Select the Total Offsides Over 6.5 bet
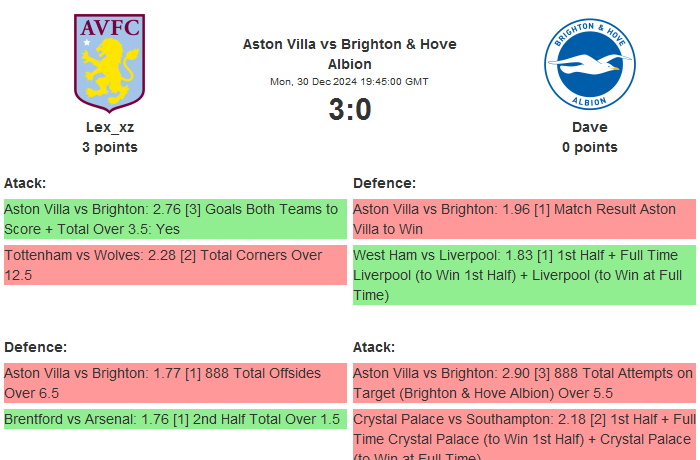The height and width of the screenshot is (460, 700). tap(175, 383)
